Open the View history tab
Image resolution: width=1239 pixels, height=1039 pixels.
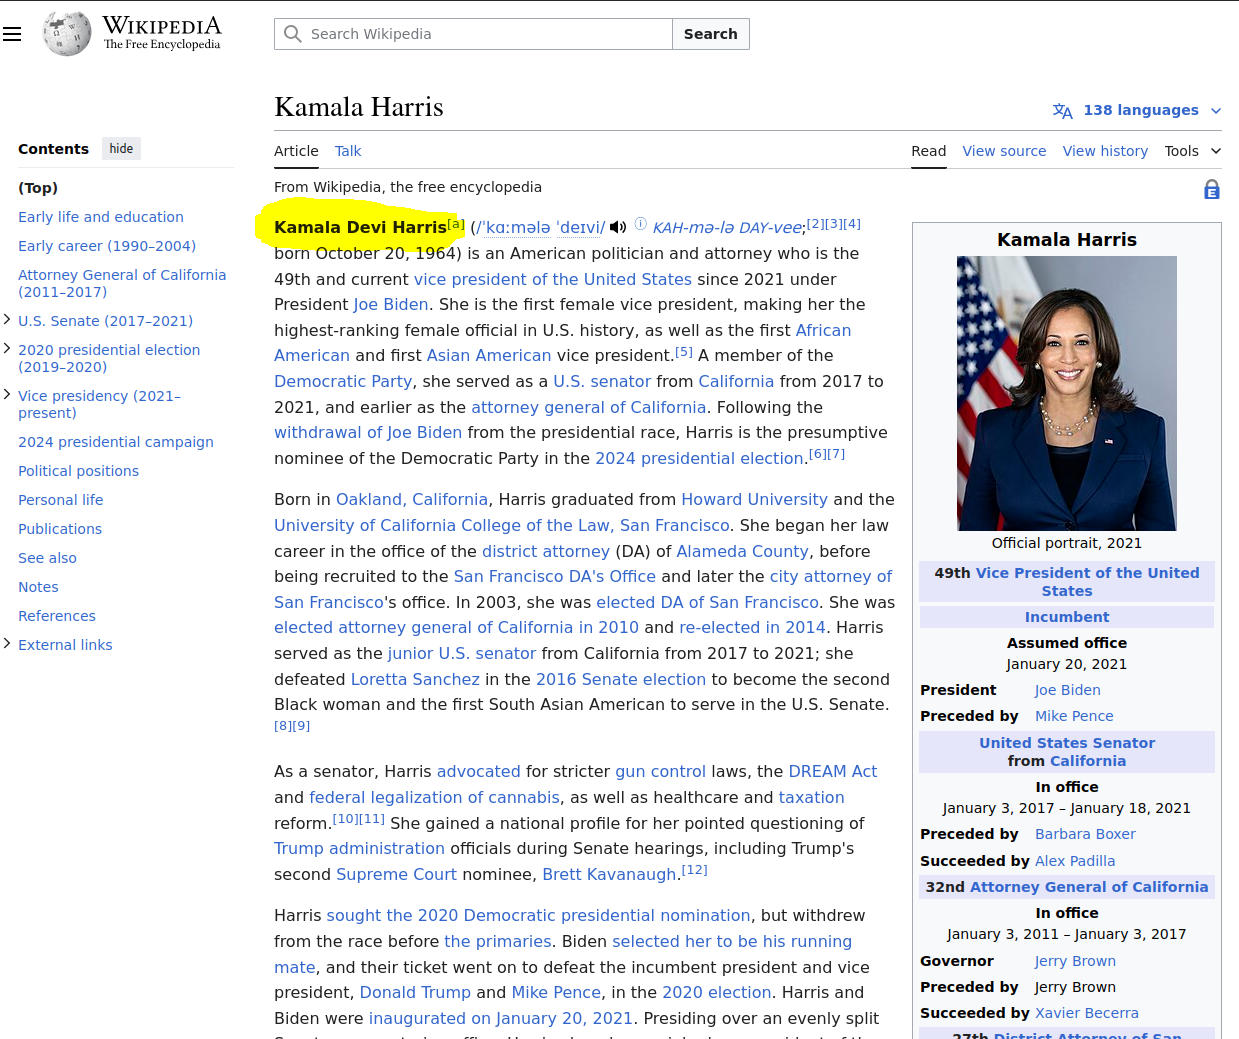1105,151
